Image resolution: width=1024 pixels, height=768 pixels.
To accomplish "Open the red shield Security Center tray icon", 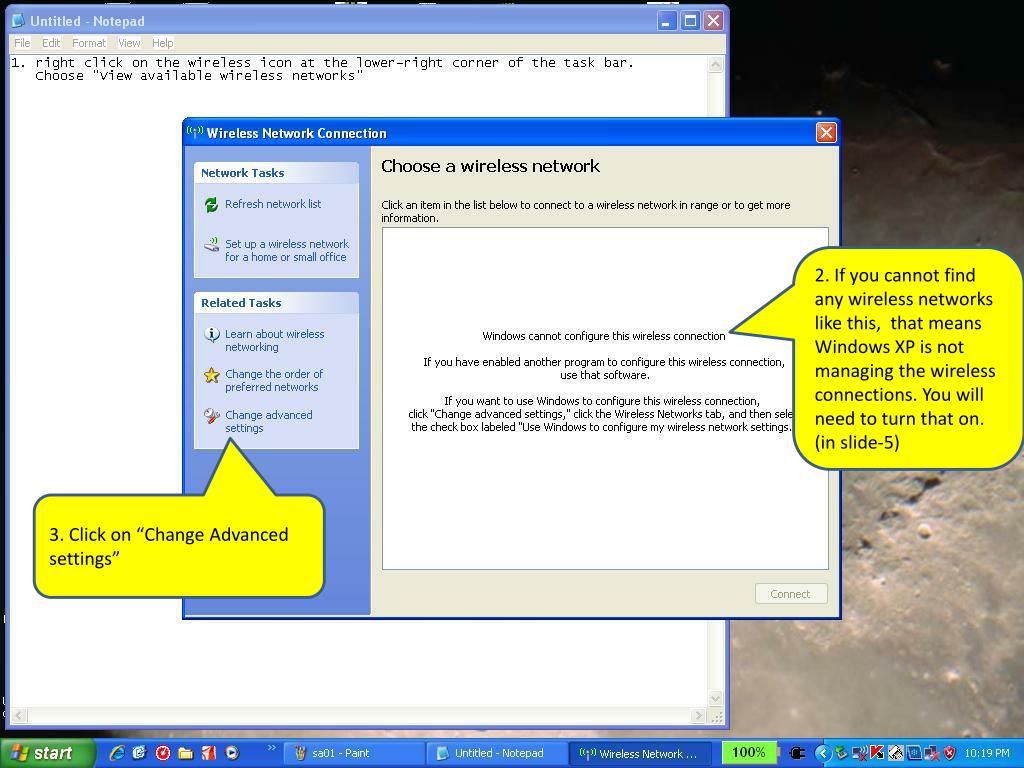I will point(950,753).
